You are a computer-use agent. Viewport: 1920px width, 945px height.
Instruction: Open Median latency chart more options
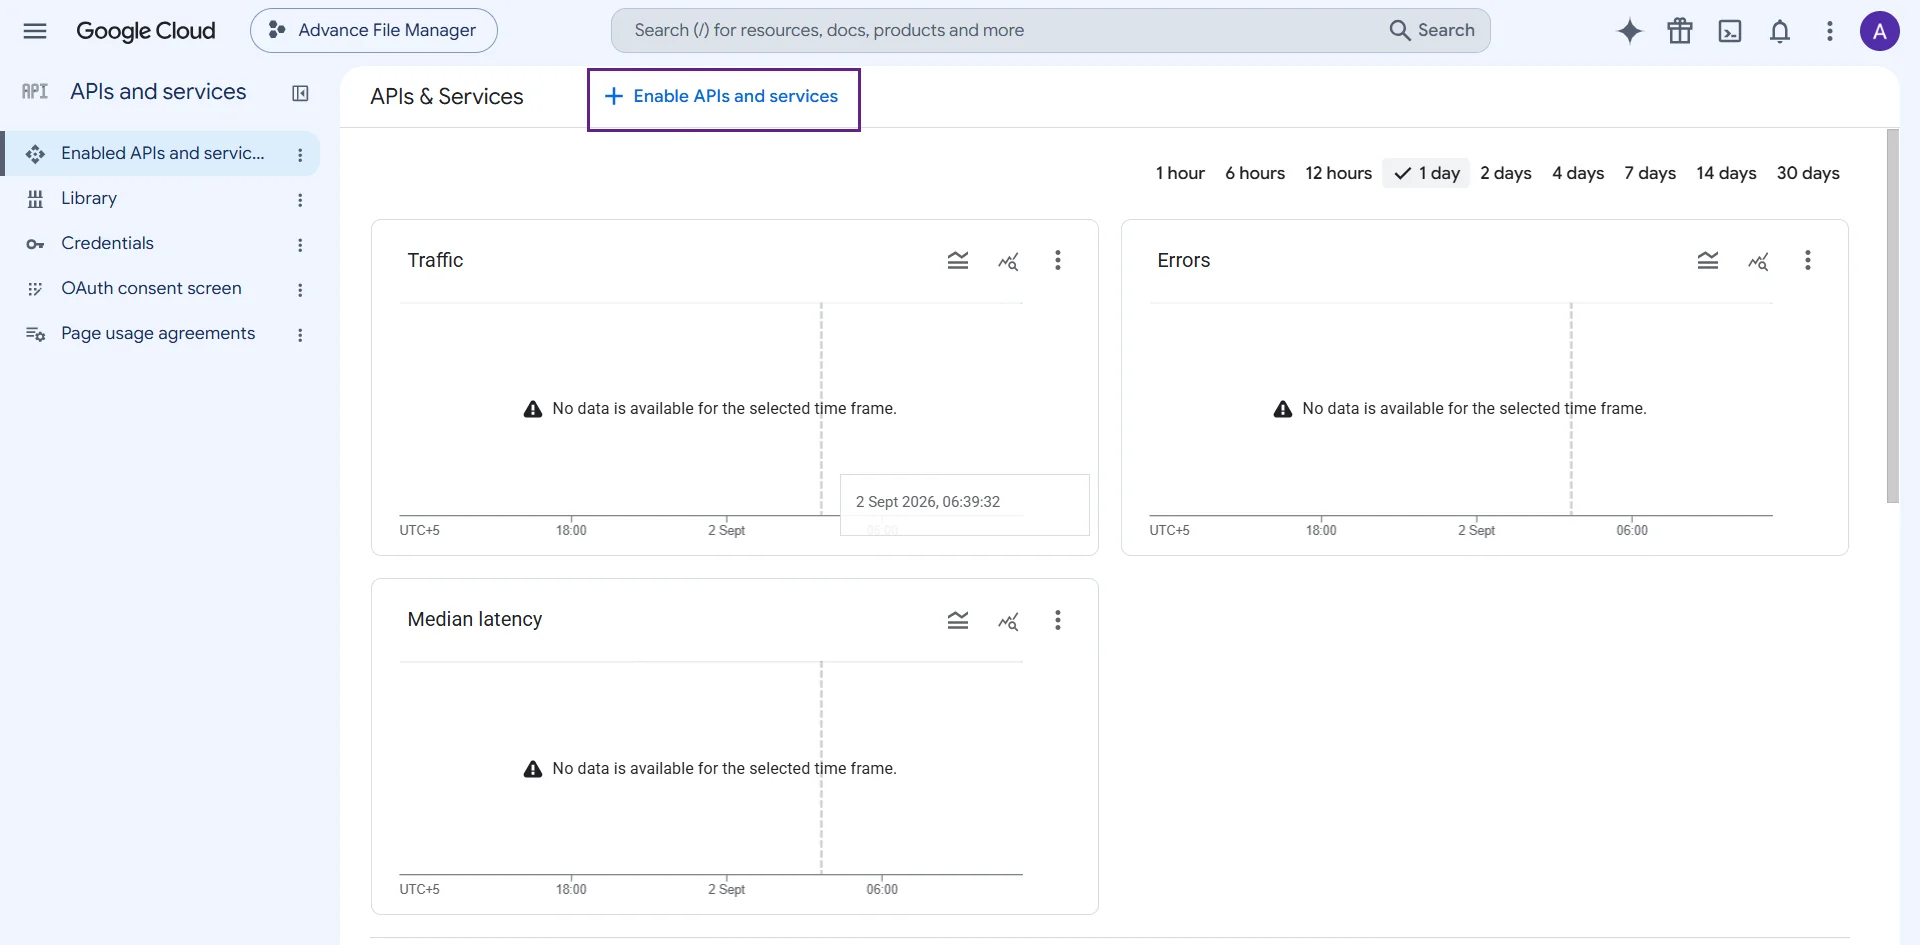1058,620
